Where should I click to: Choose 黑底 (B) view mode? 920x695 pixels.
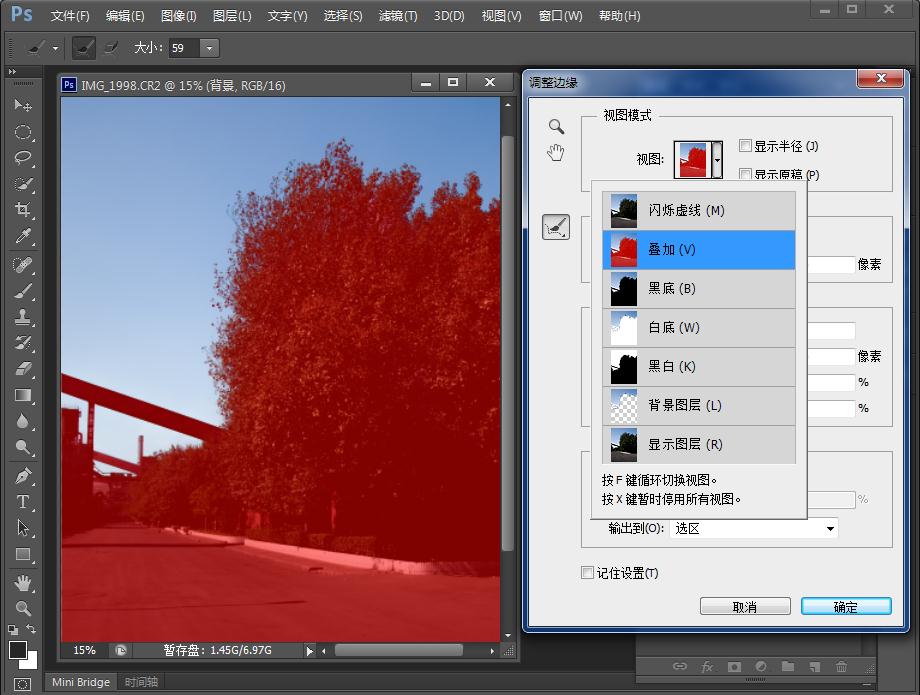tap(698, 289)
